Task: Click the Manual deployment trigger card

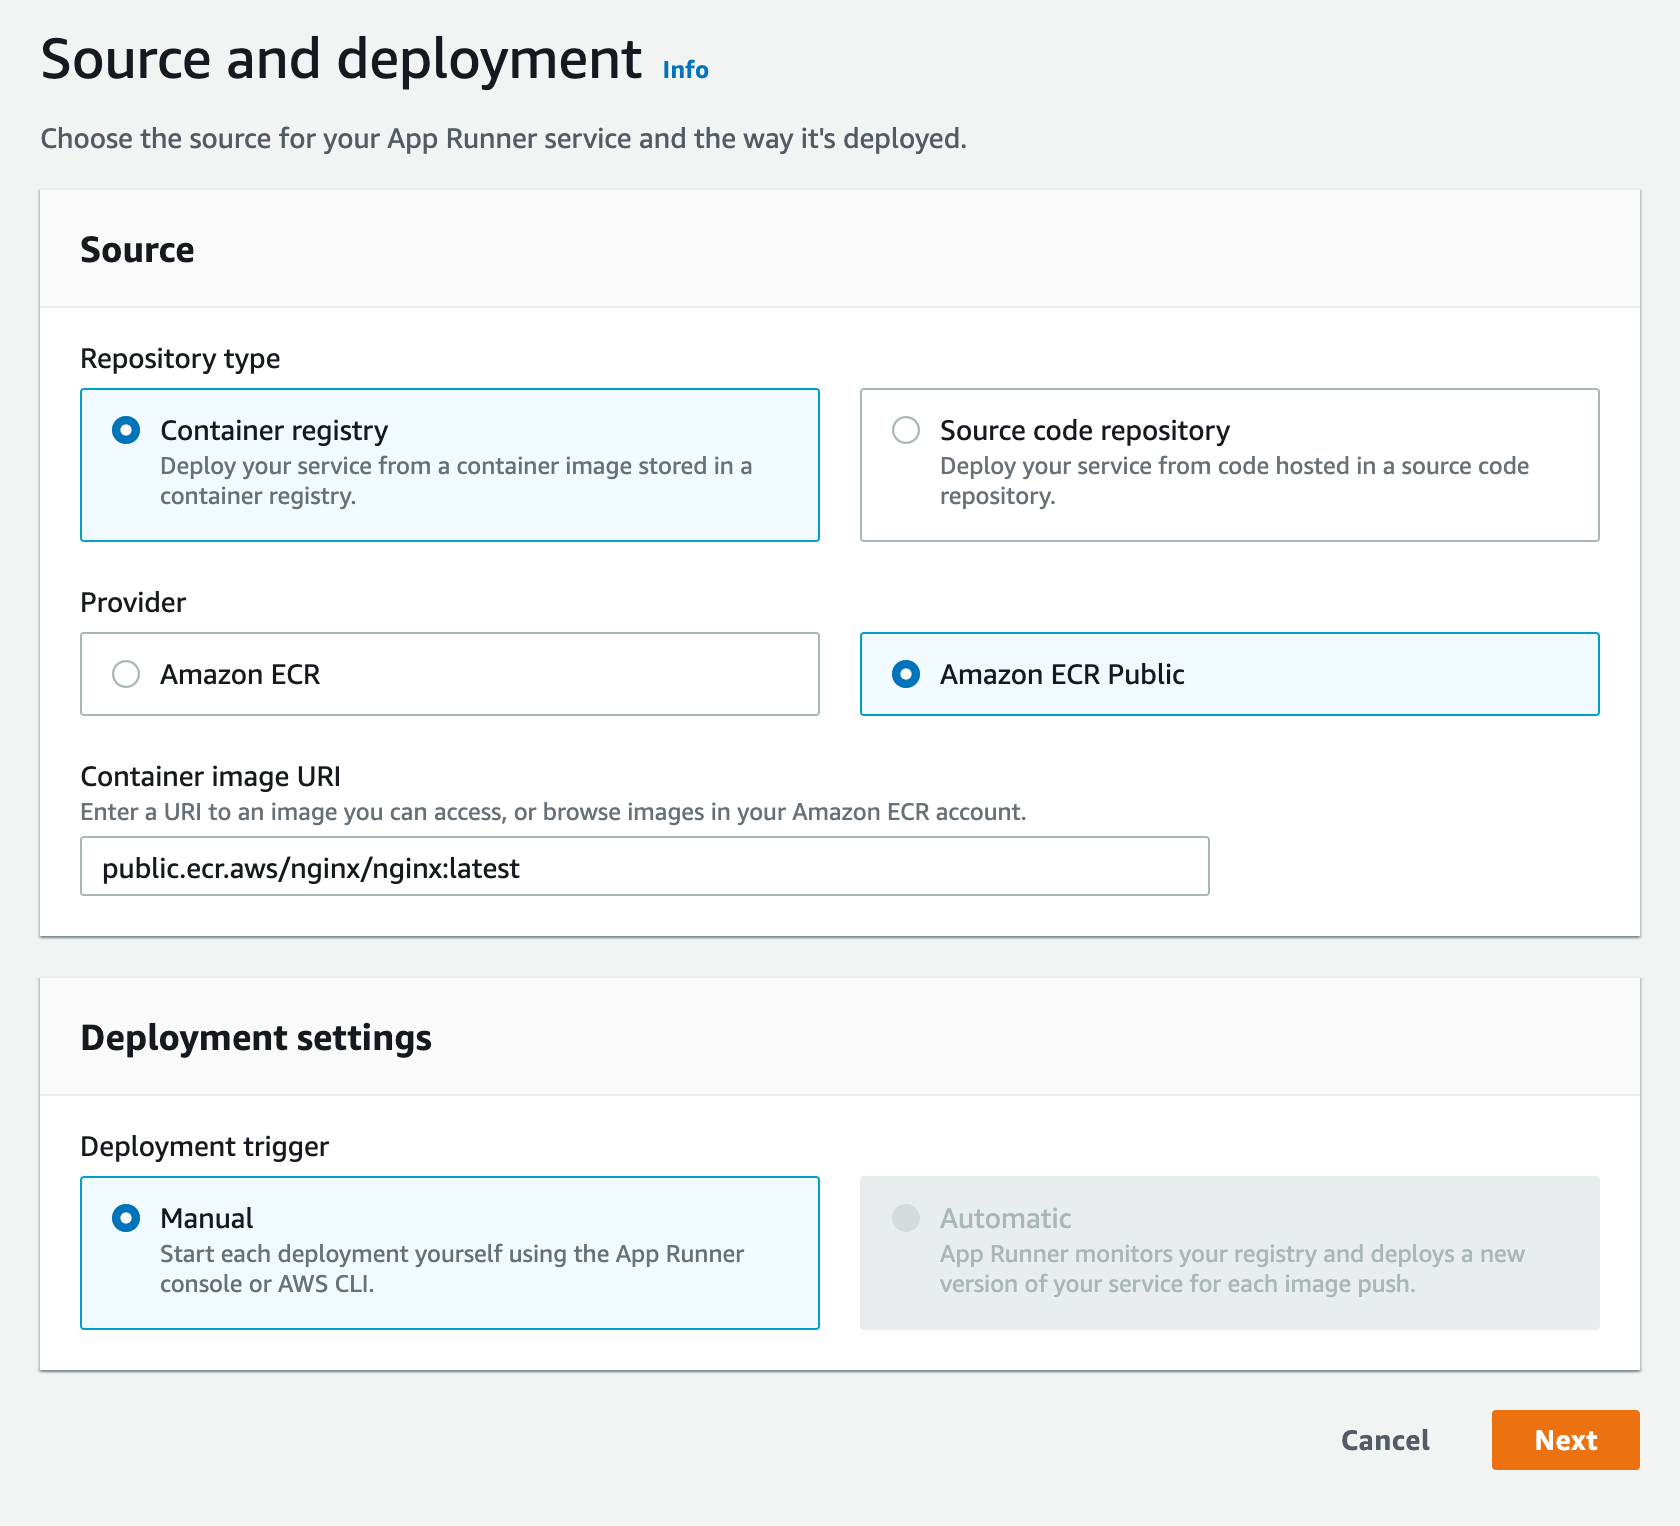Action: pos(449,1252)
